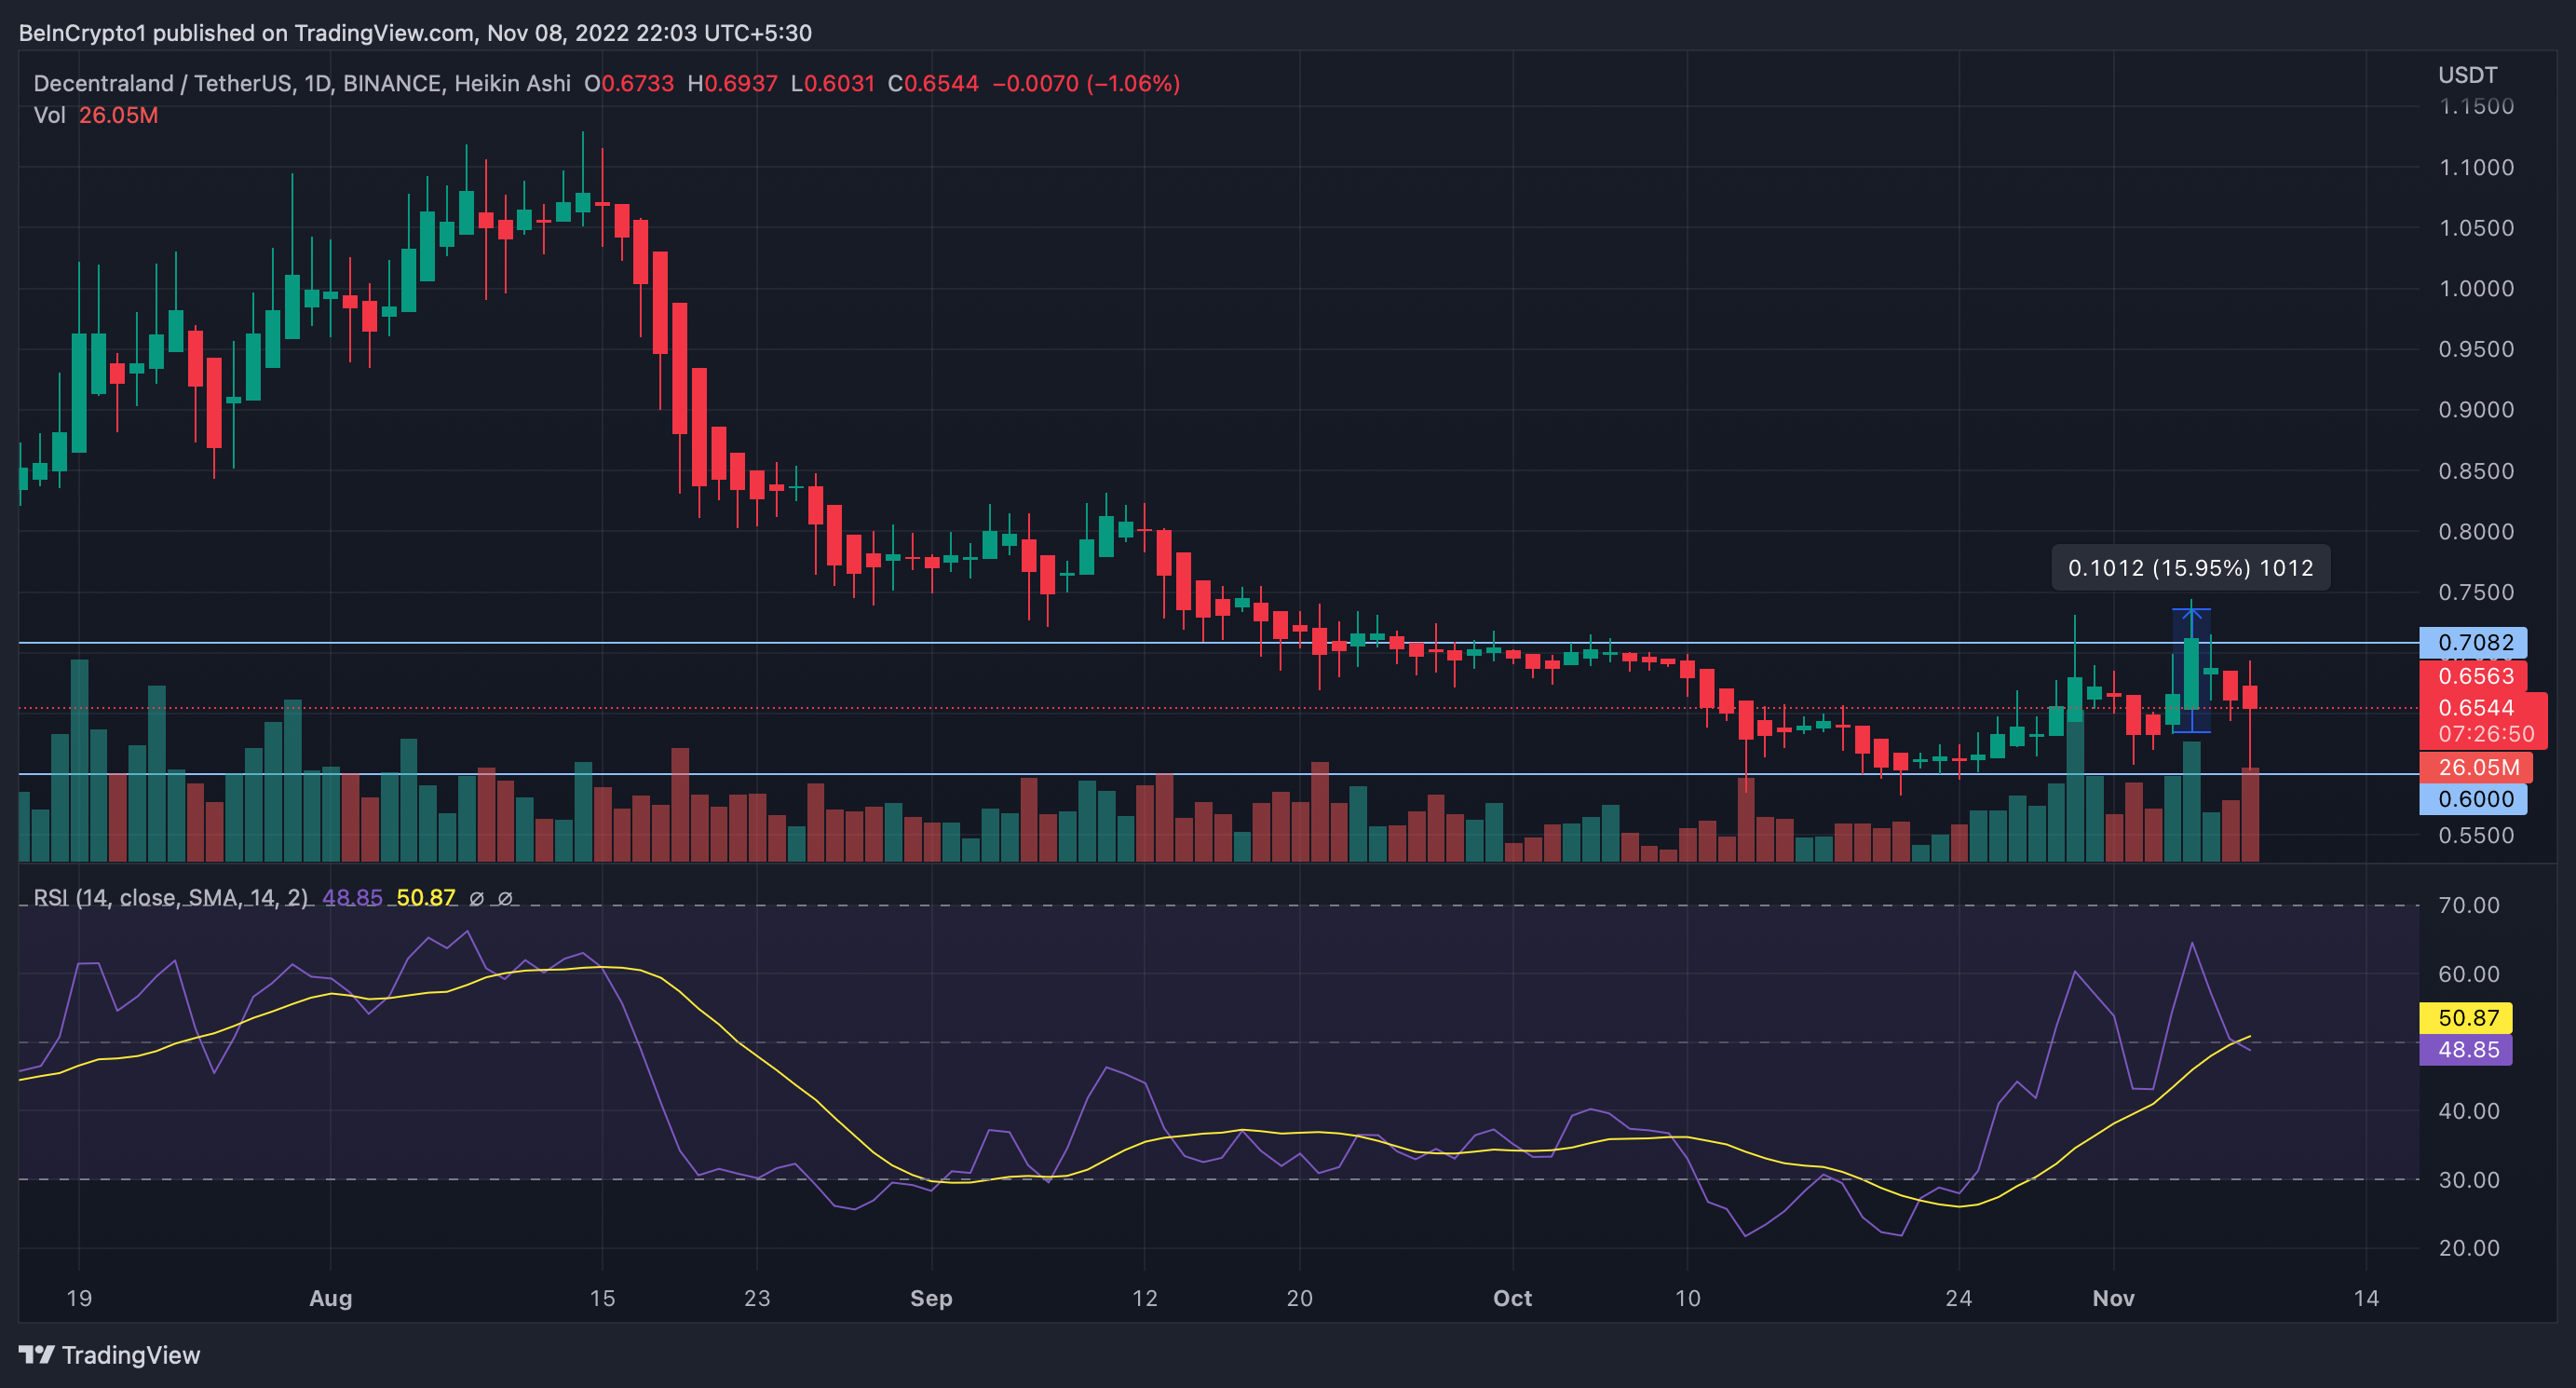
Task: Select the 0.7082 blue price label
Action: click(2472, 642)
